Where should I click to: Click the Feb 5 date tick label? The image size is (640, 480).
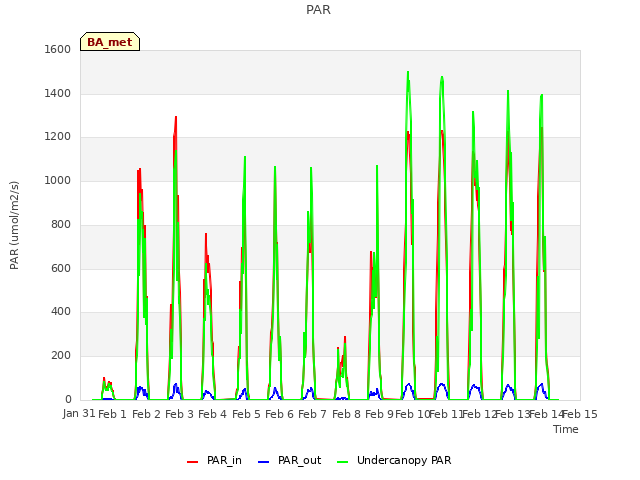pos(246,414)
